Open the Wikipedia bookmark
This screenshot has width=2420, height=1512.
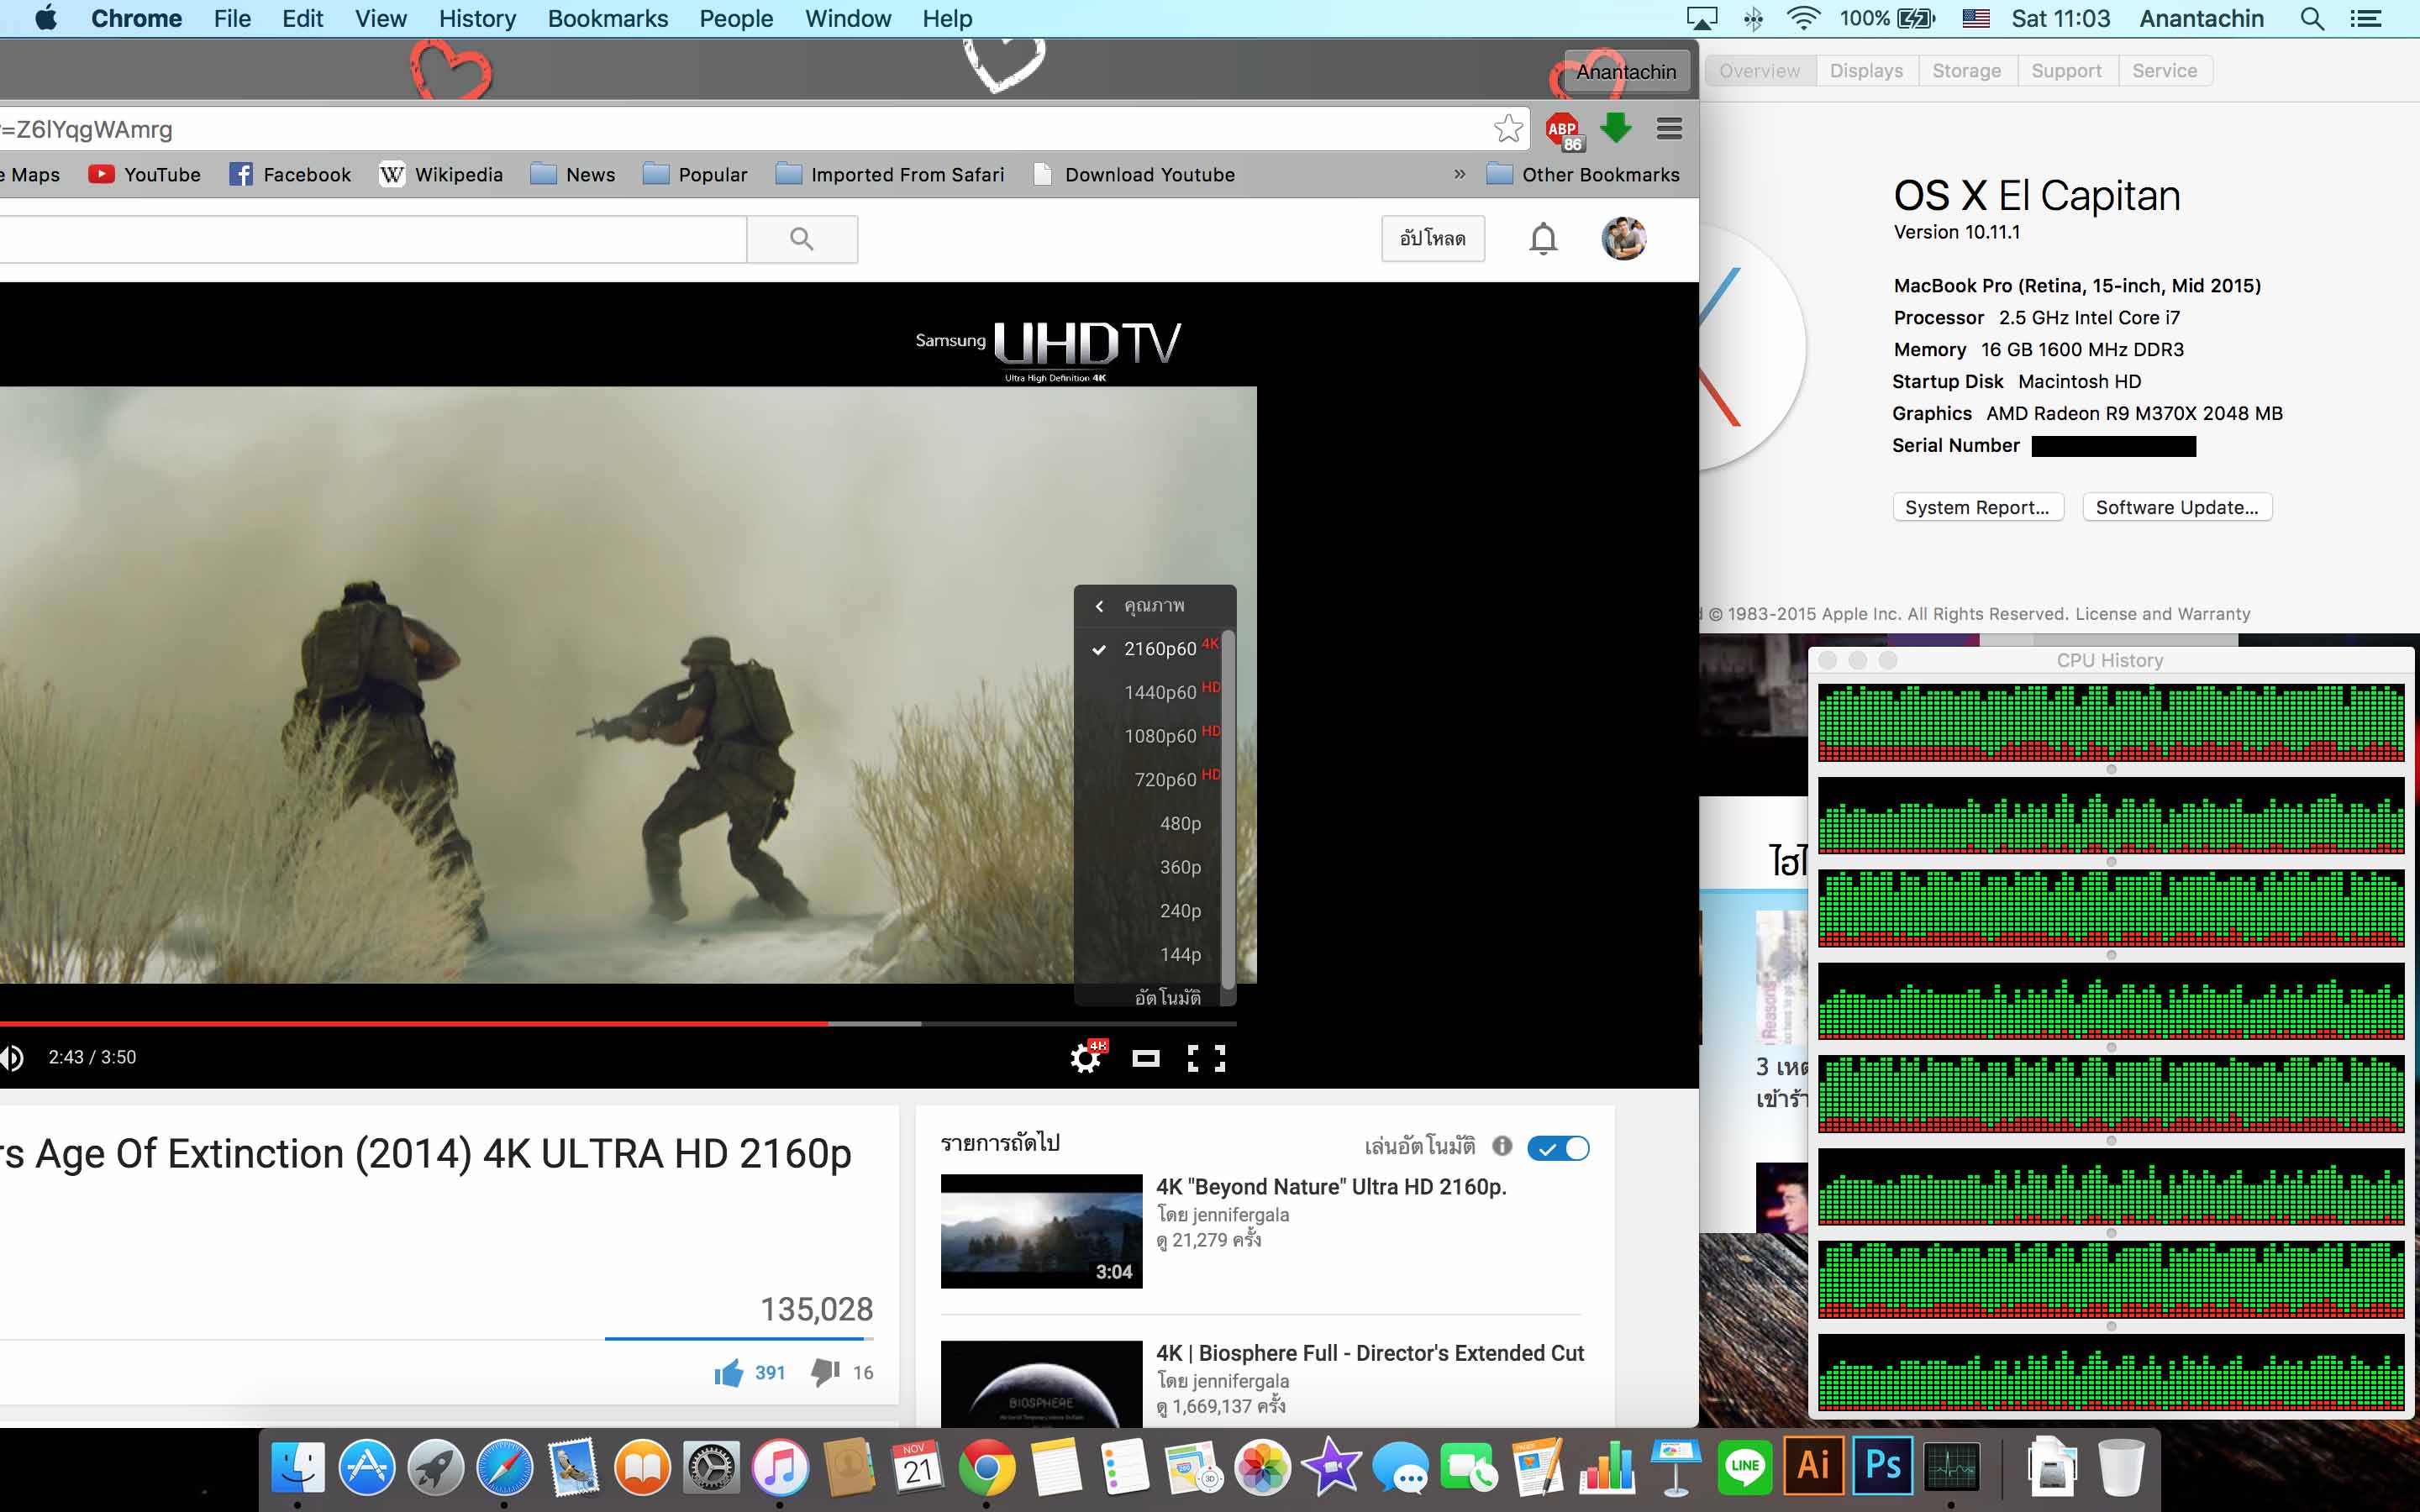point(441,174)
